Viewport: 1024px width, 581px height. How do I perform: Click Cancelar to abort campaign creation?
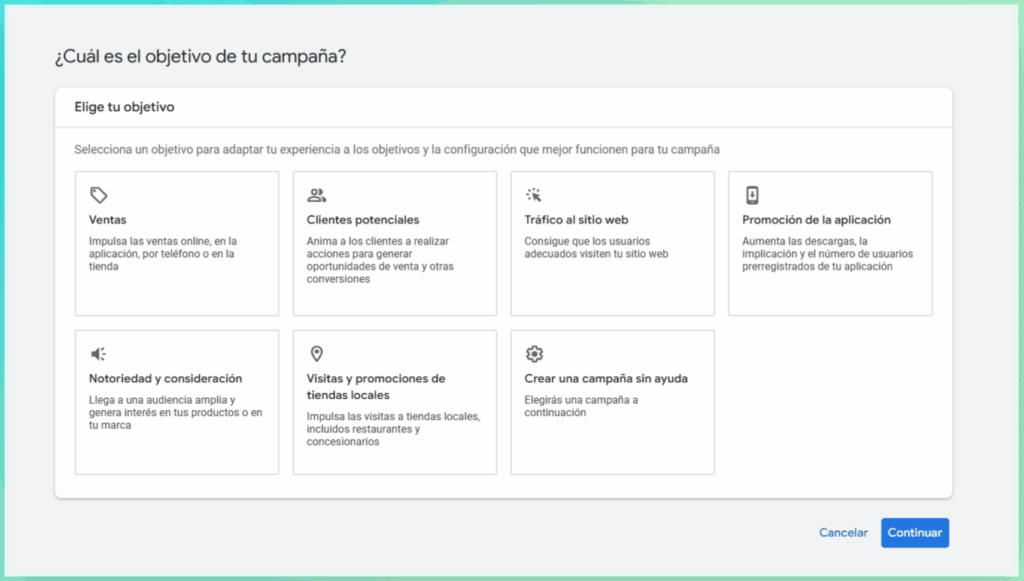pos(843,533)
